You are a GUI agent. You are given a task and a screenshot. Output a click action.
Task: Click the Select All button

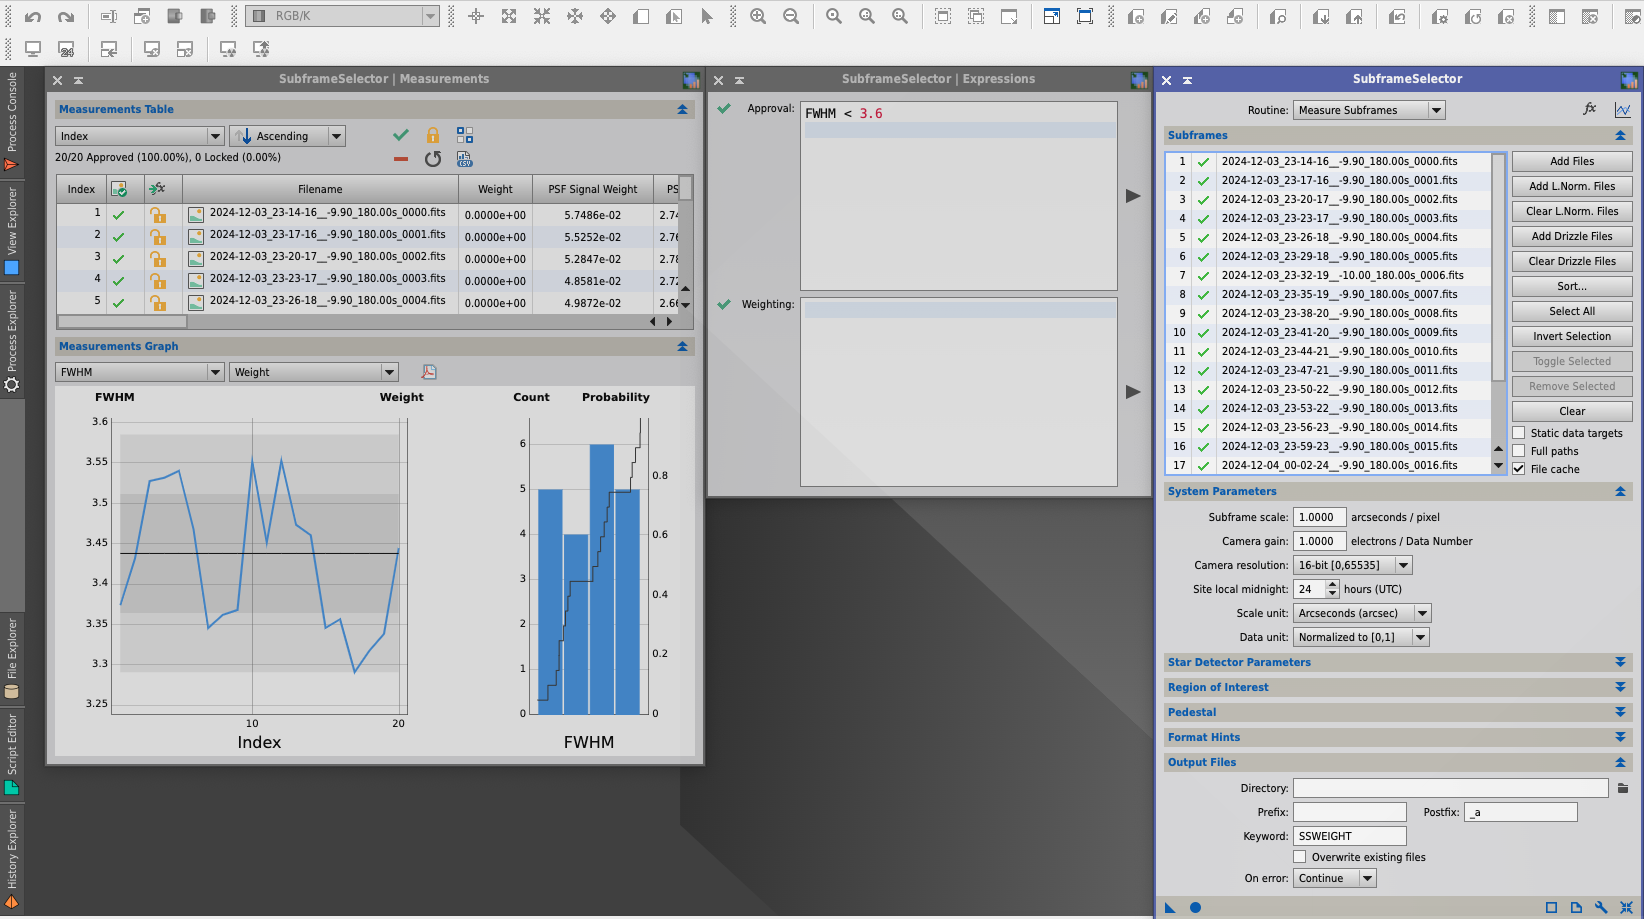click(x=1572, y=311)
